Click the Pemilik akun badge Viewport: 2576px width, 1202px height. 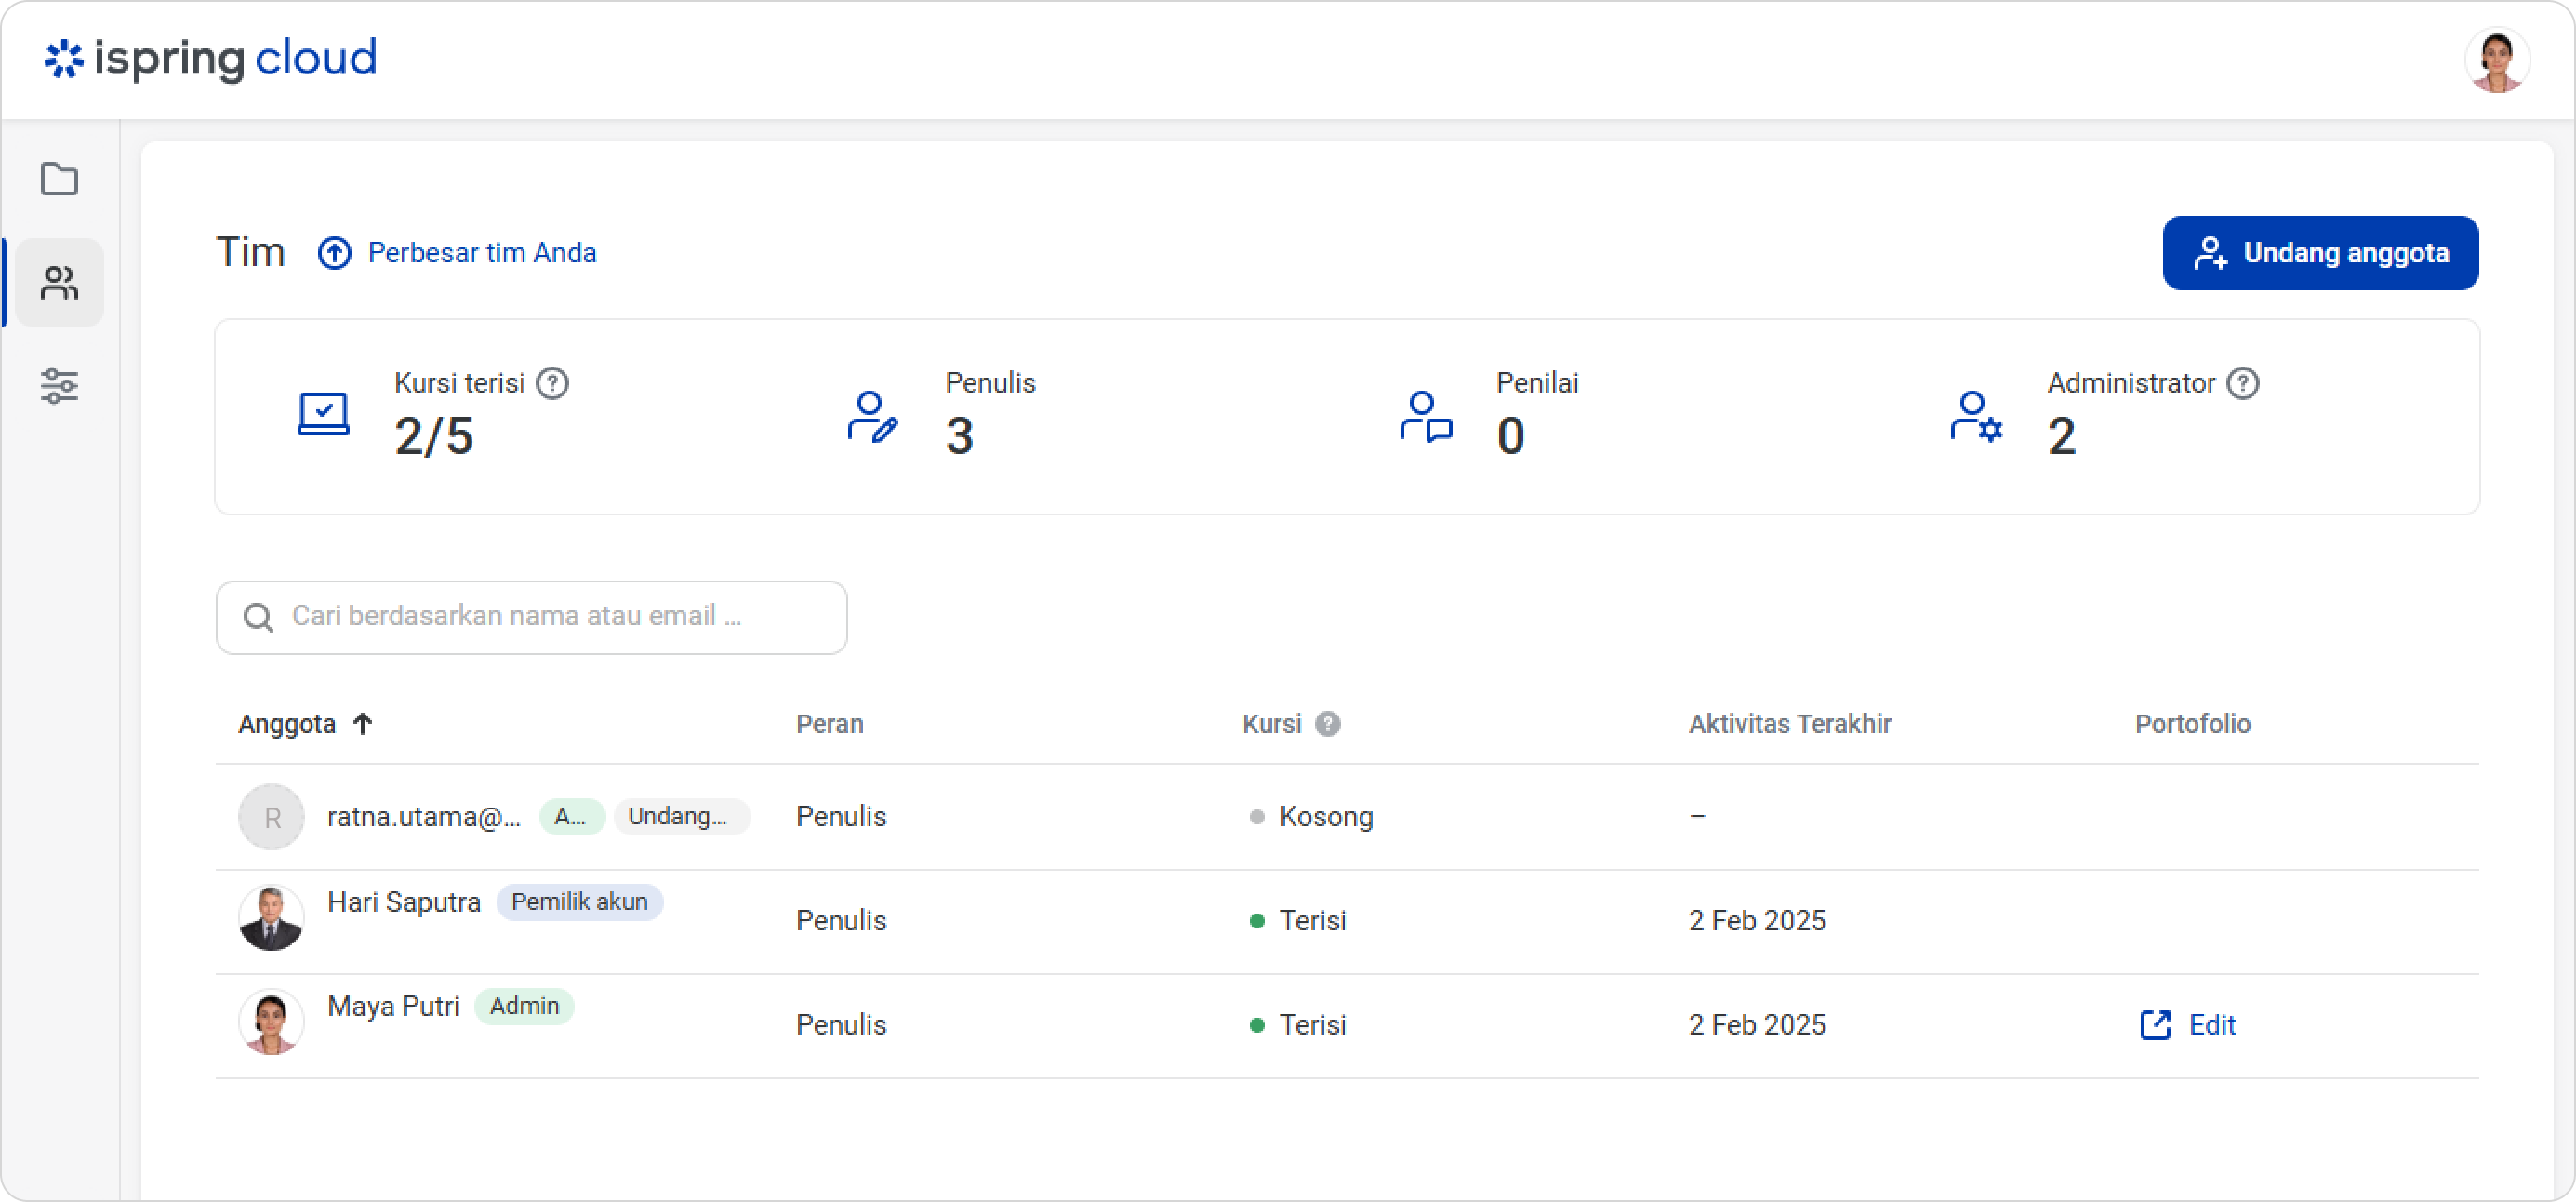click(x=579, y=902)
